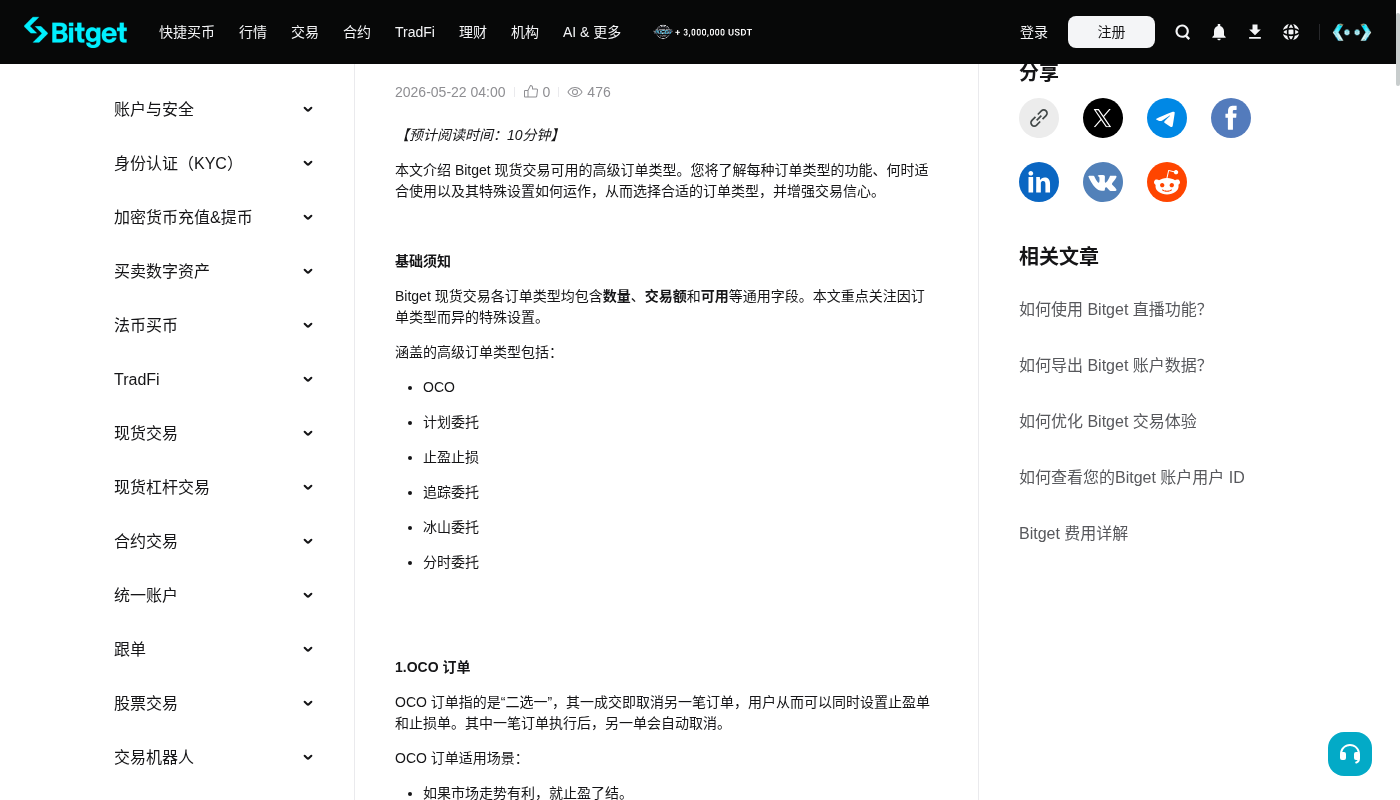Screen dimensions: 1400x800
Task: Open the TradFi top menu
Action: (415, 32)
